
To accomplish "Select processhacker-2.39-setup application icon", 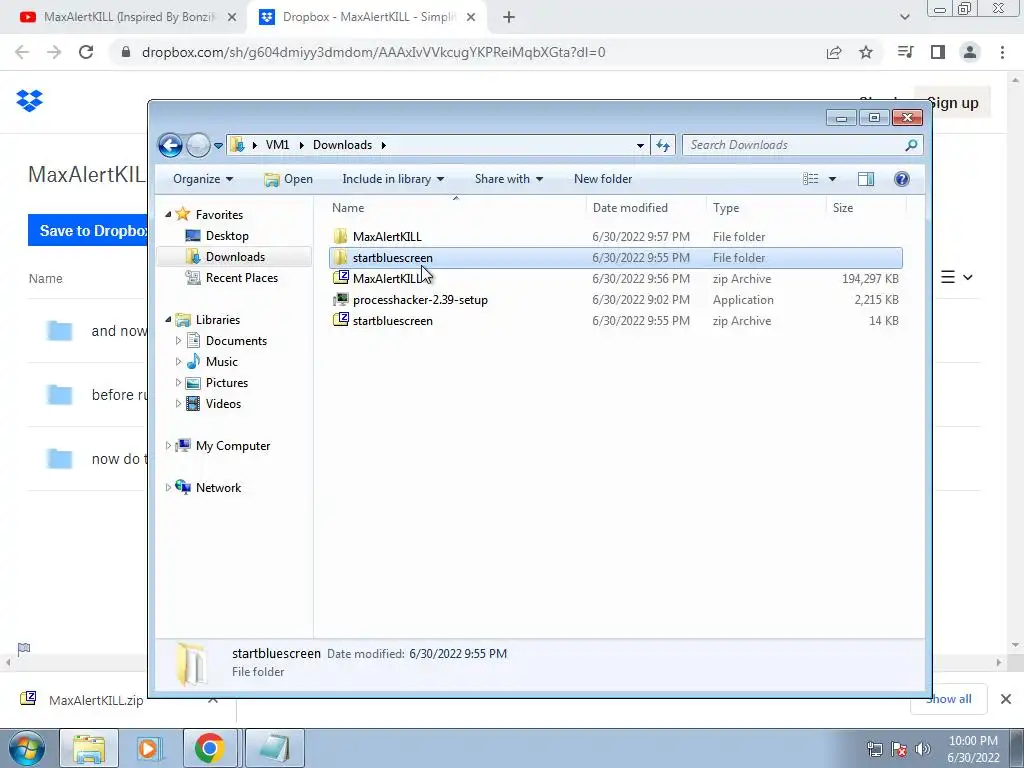I will pos(340,300).
